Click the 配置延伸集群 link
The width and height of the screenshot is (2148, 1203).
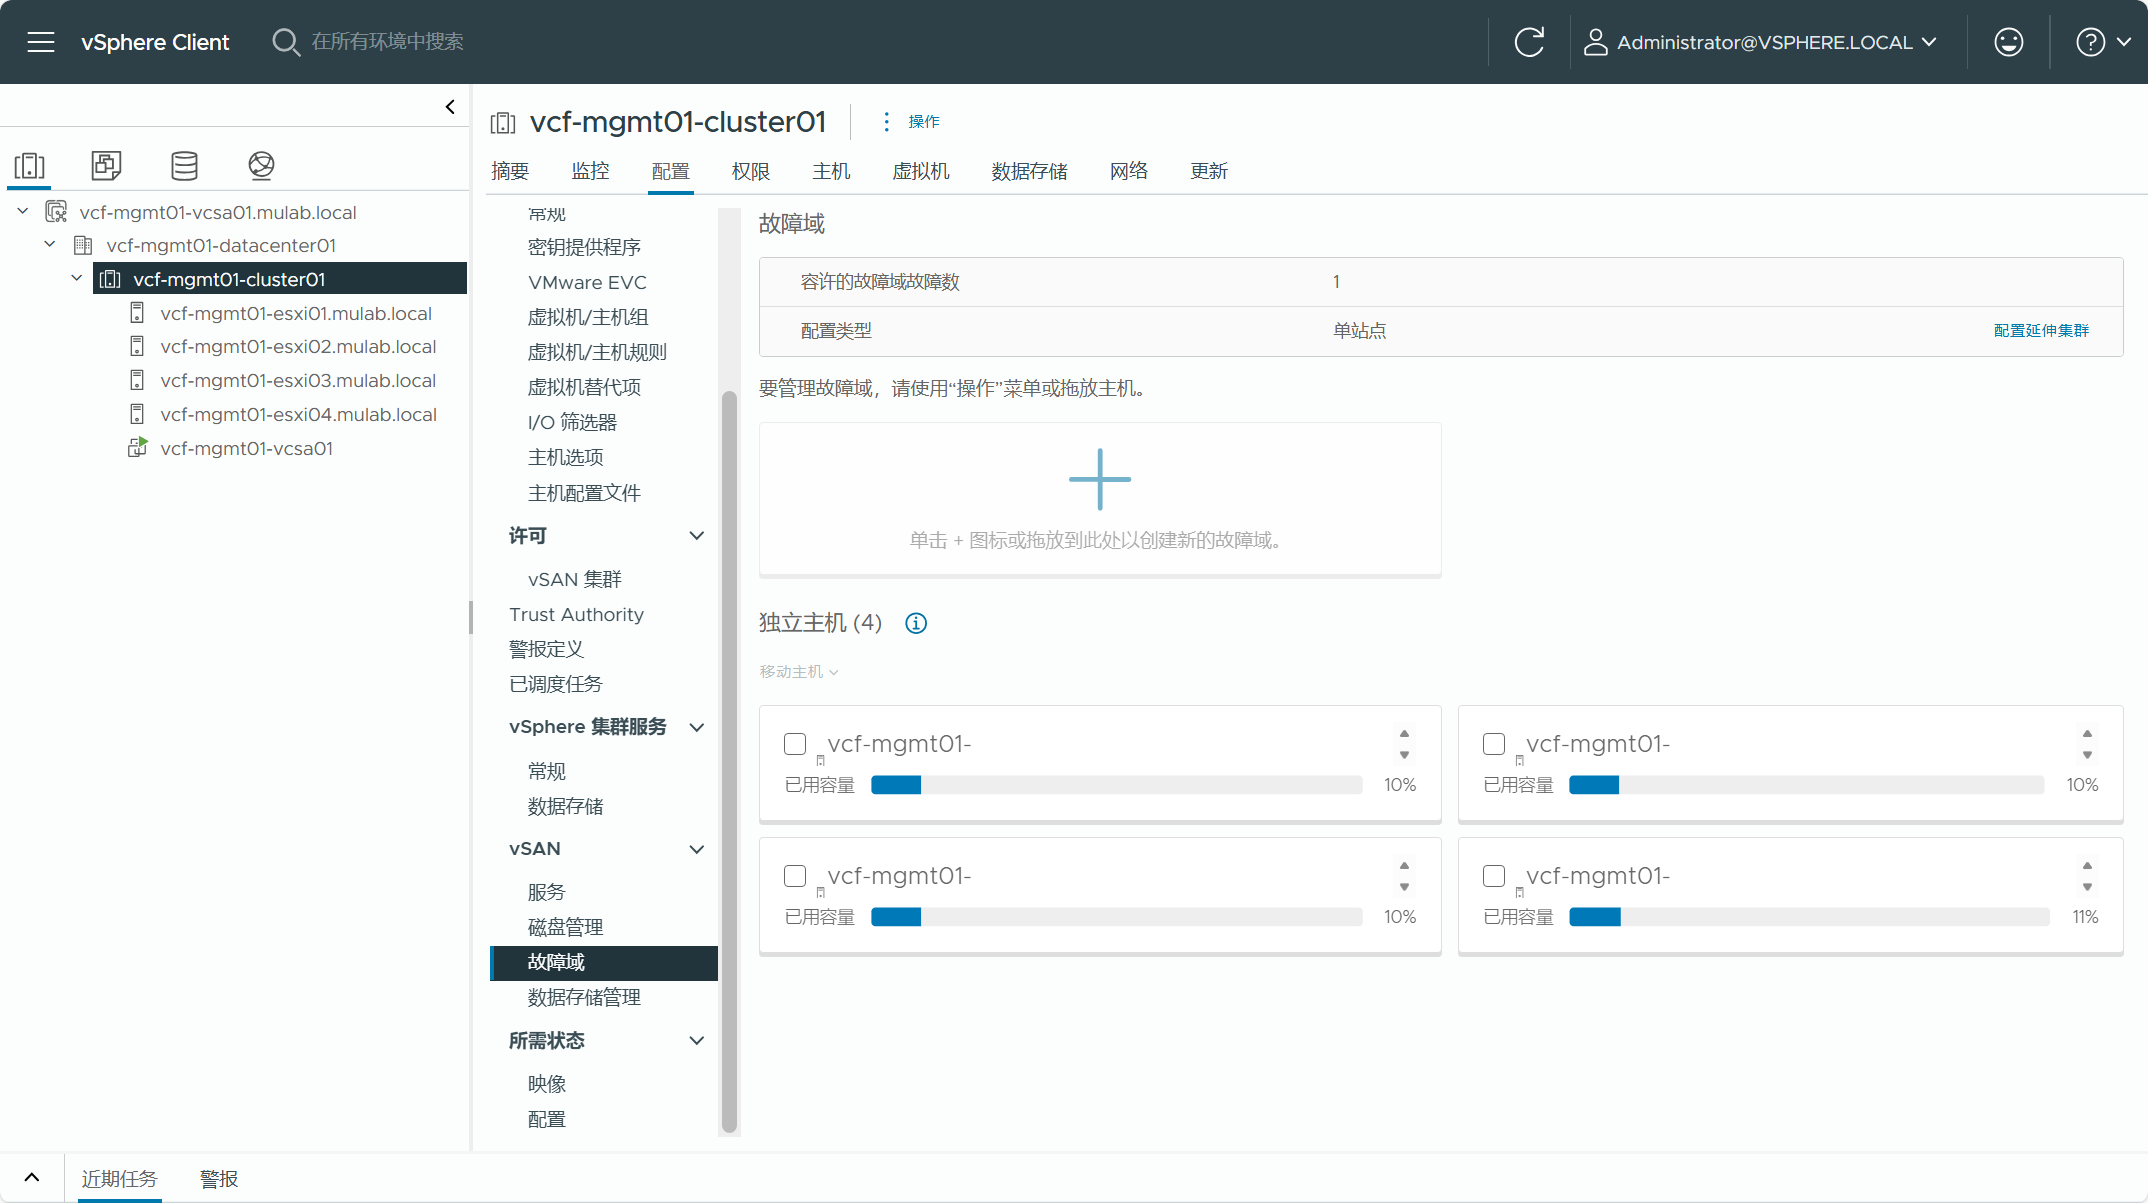2040,331
